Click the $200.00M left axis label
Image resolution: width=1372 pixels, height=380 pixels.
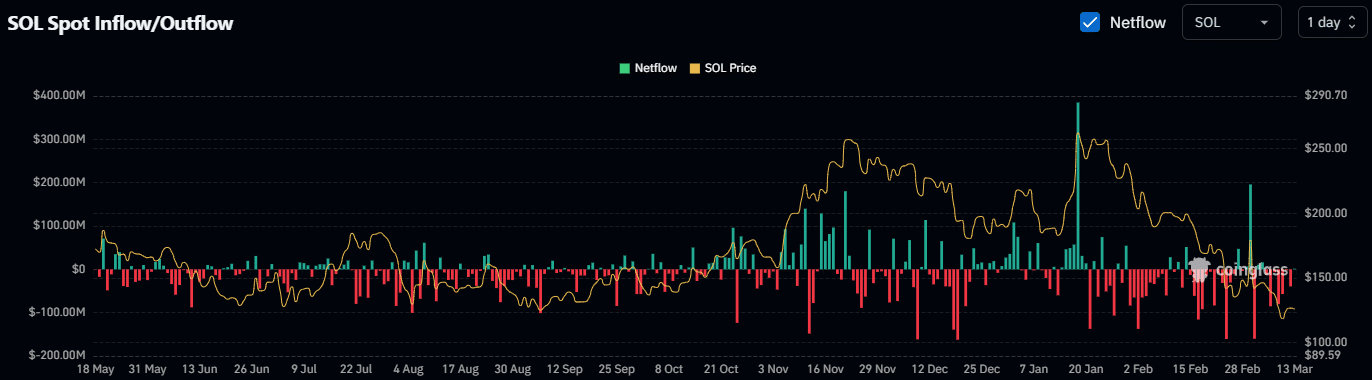pos(59,182)
